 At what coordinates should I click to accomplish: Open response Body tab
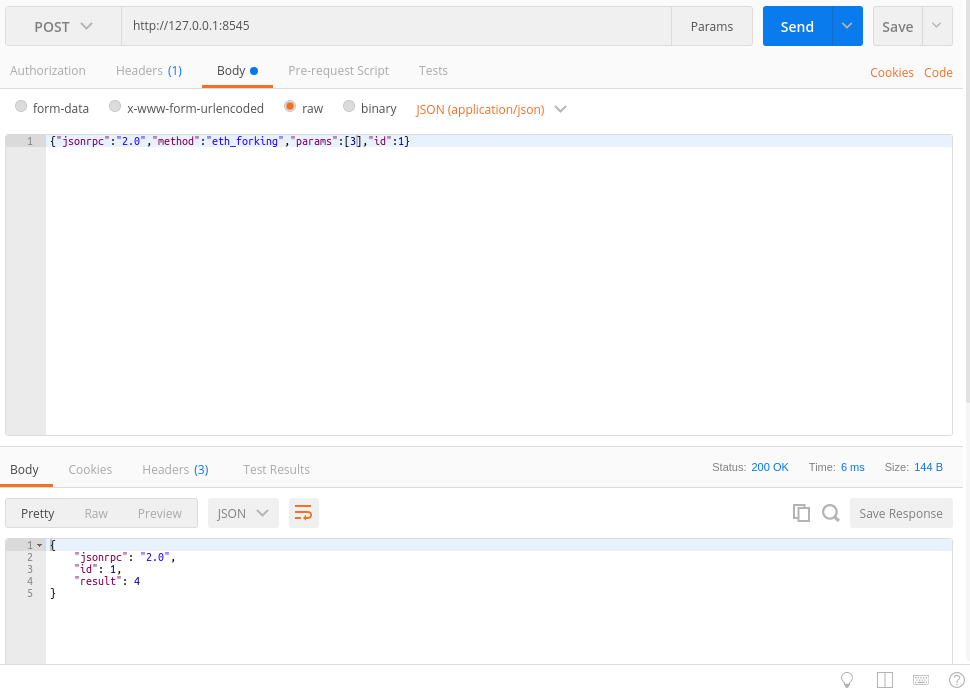[x=24, y=470]
